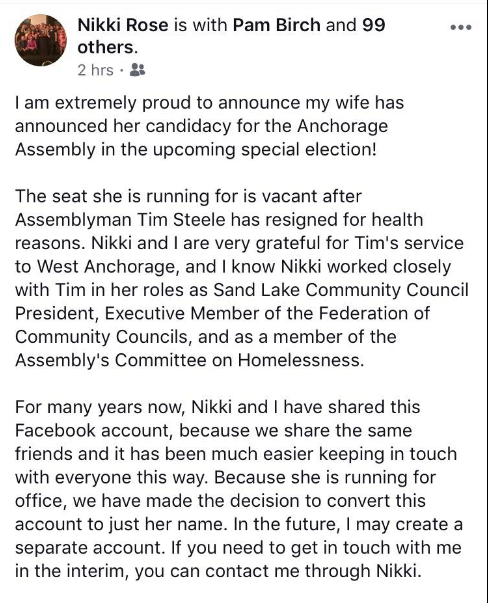The height and width of the screenshot is (603, 488).
Task: Click the "Facebook account" phrase
Action: point(92,431)
